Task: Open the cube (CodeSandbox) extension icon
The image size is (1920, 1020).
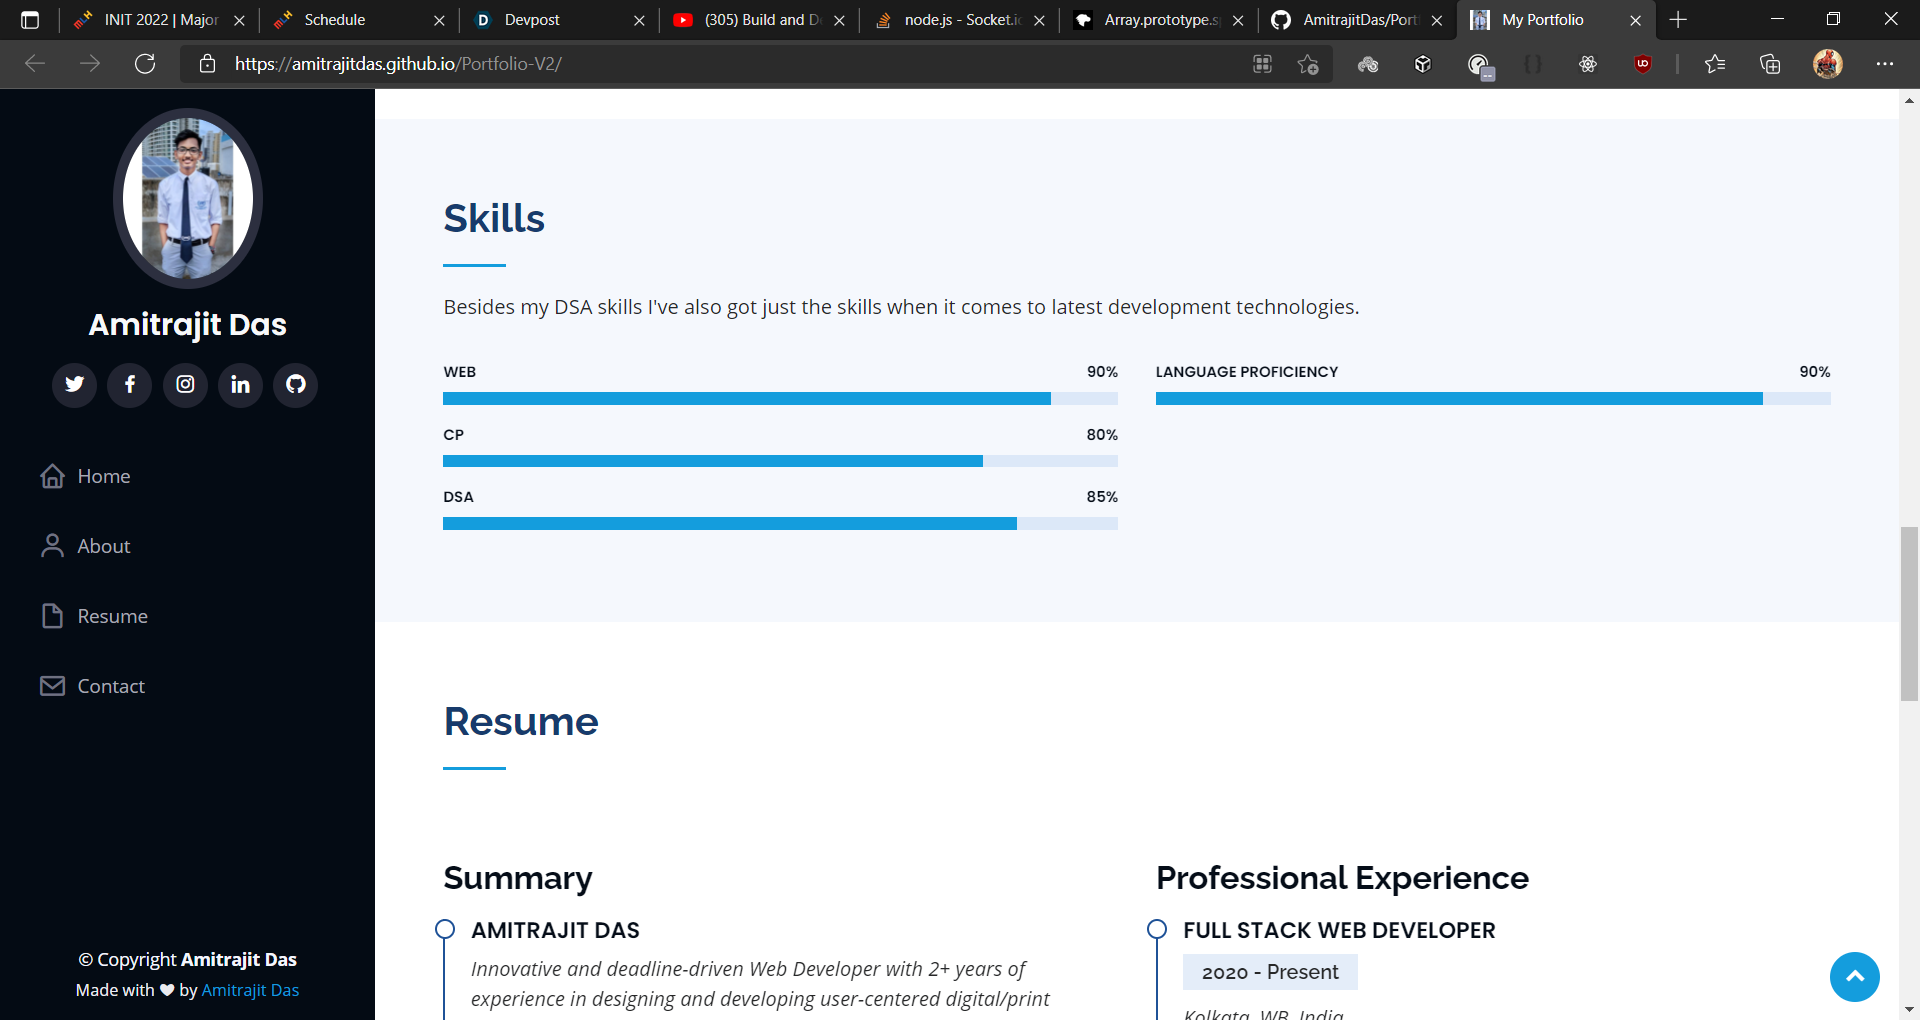Action: [1423, 64]
